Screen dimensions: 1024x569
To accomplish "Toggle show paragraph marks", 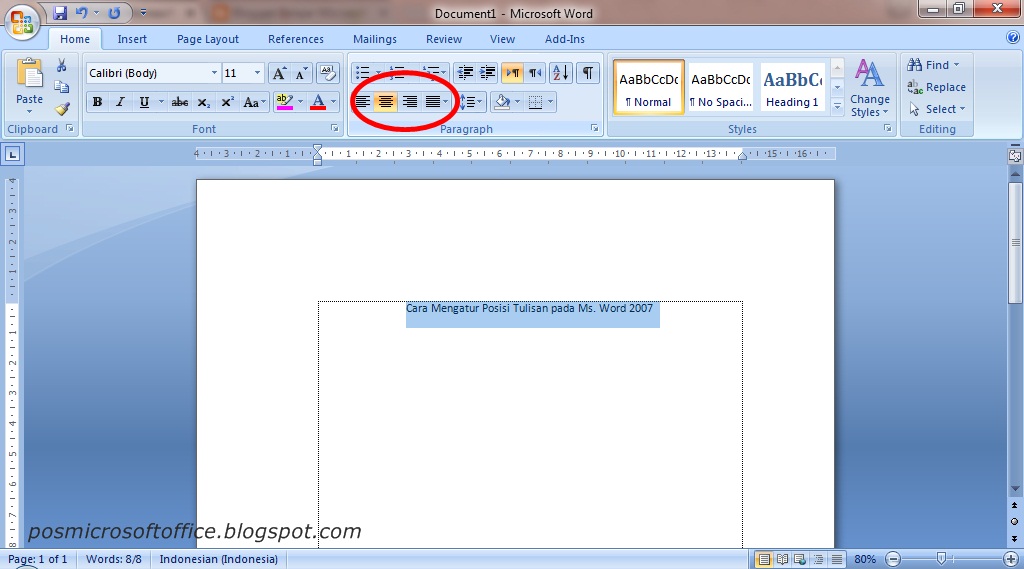I will pos(588,73).
